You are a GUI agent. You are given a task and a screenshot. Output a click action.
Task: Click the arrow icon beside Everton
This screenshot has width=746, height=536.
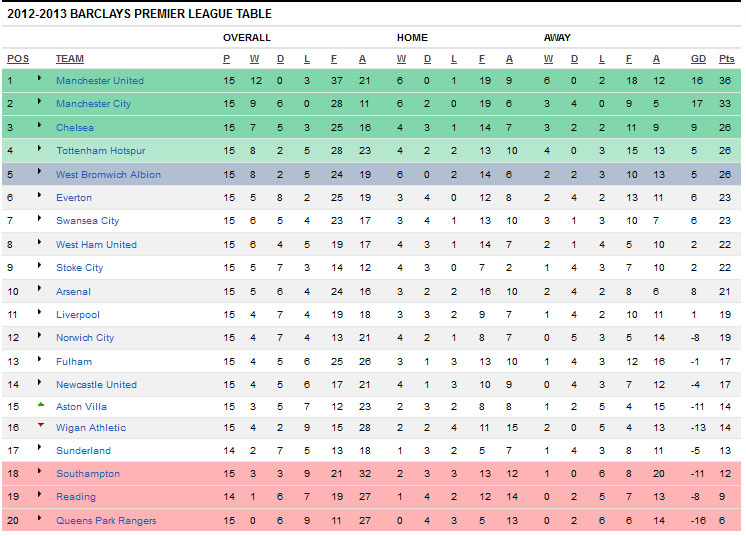39,195
